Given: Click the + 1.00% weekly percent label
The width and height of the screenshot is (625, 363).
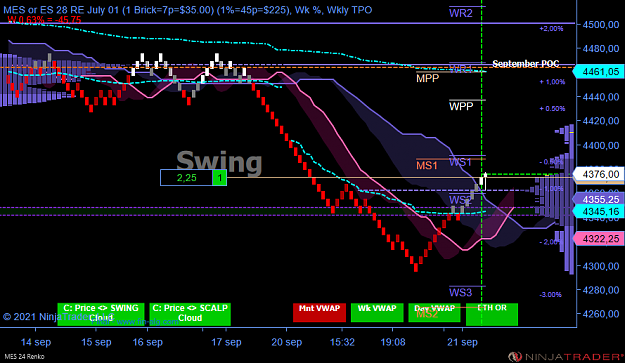Looking at the screenshot, I should 552,82.
